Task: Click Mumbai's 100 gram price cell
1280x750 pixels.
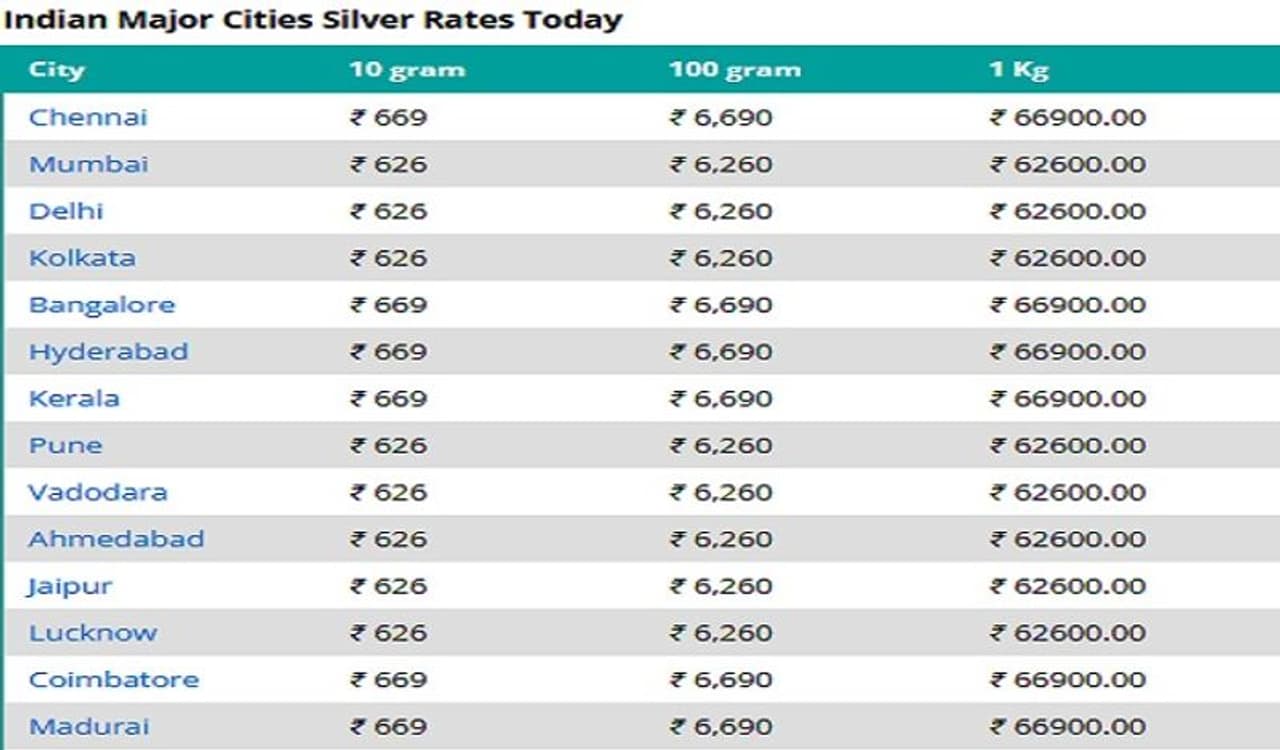Action: tap(720, 164)
